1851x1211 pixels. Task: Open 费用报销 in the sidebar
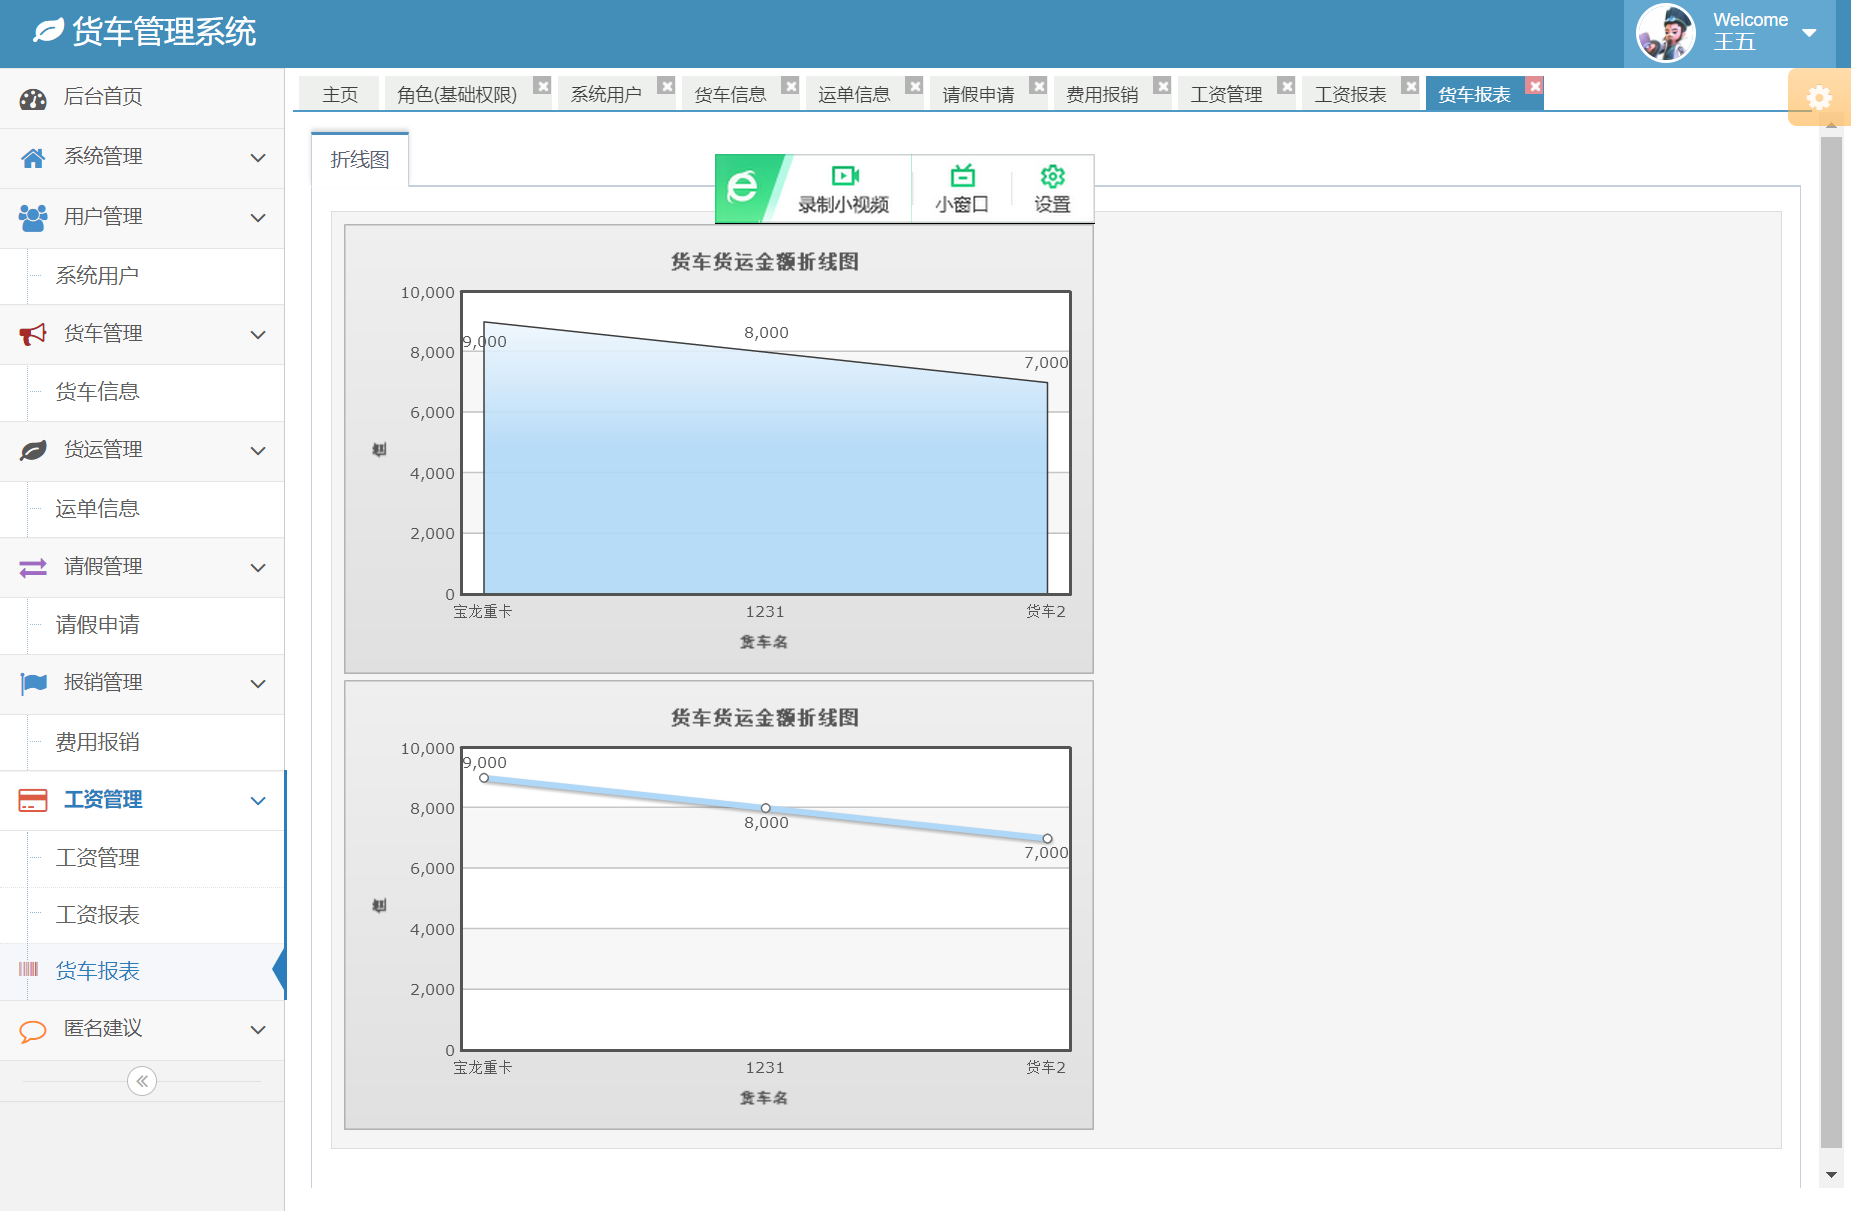tap(98, 742)
